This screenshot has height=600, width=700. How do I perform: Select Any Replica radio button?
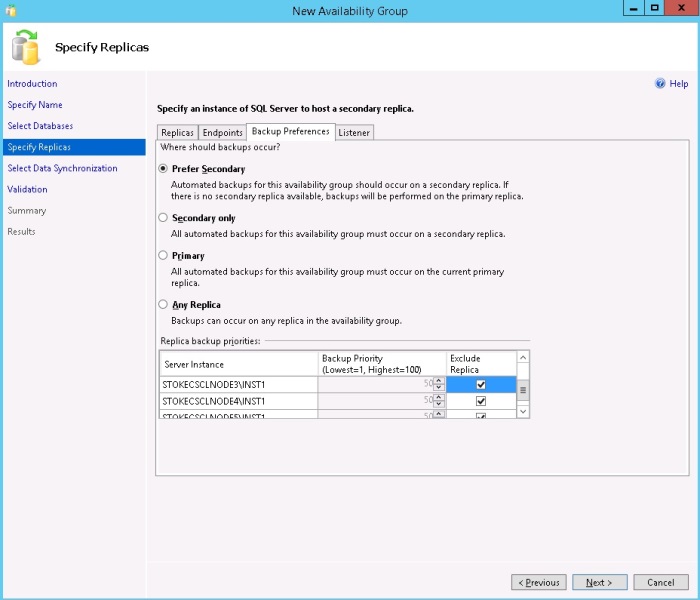click(x=163, y=304)
